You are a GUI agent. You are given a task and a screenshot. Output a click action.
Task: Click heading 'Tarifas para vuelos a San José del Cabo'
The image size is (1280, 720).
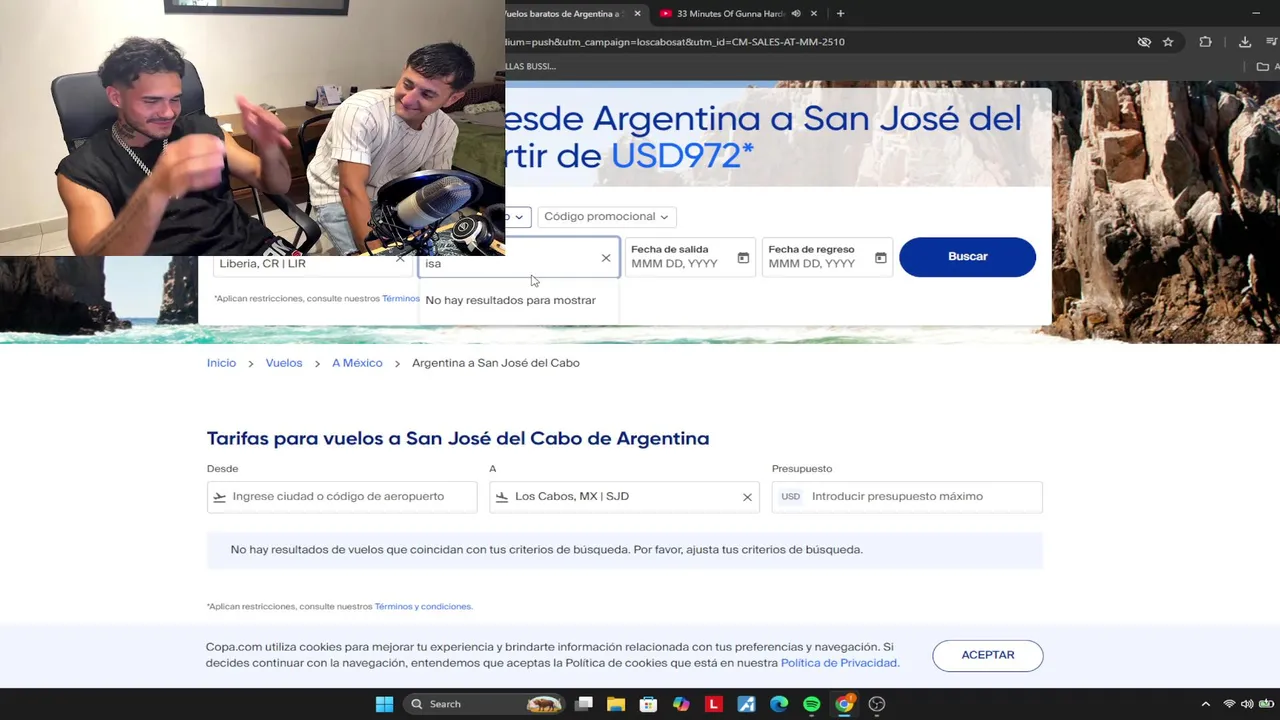(458, 438)
